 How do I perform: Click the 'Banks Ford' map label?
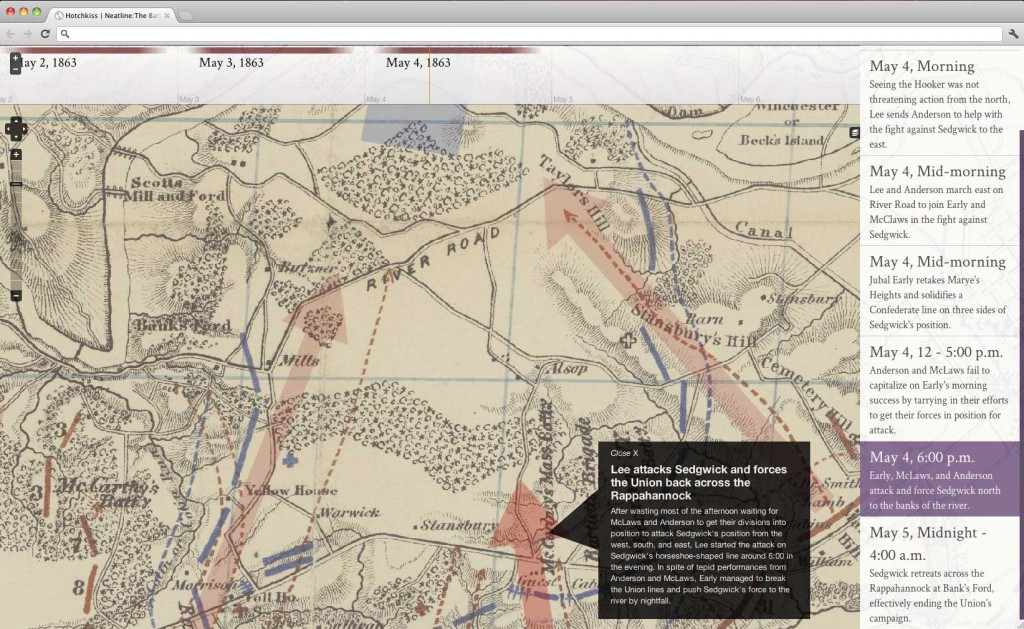(x=182, y=325)
